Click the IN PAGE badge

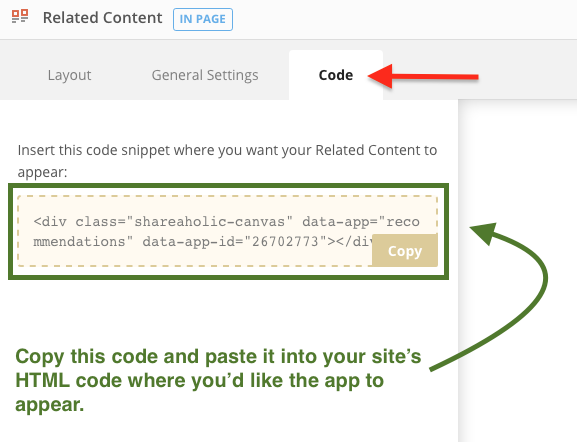203,19
